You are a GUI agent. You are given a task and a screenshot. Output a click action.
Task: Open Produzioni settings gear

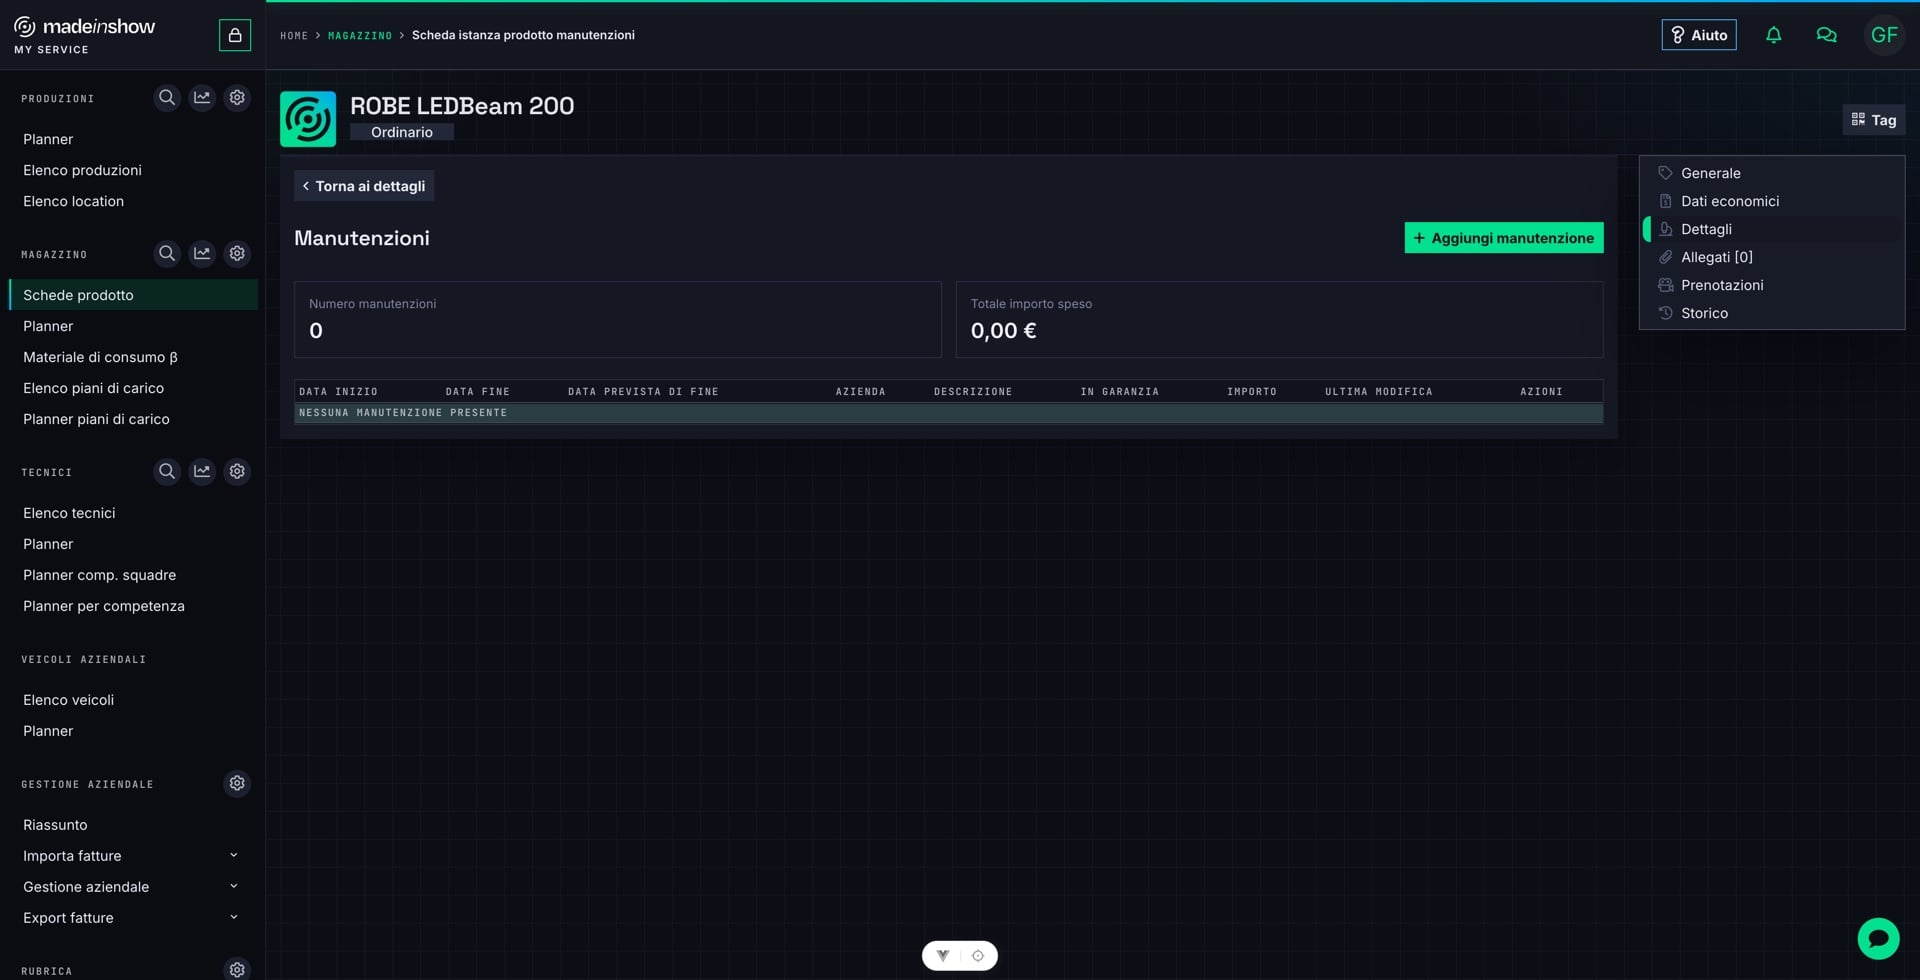point(237,98)
